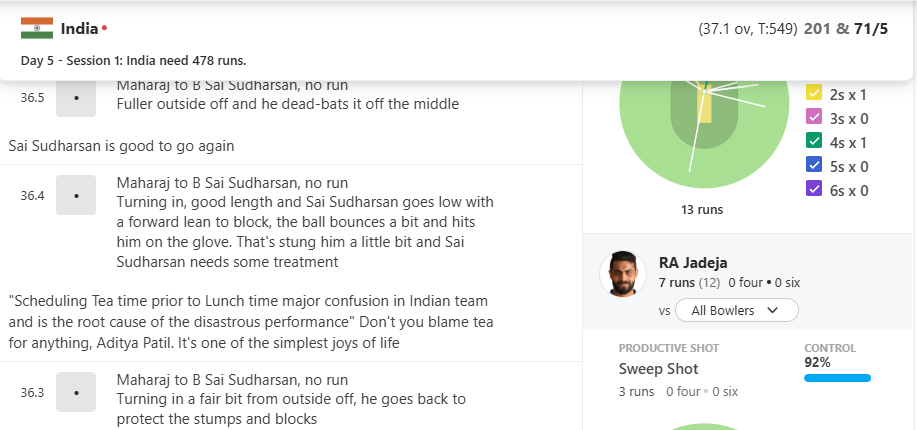Toggle the 3s runs checkbox
This screenshot has width=917, height=430.
click(x=814, y=118)
